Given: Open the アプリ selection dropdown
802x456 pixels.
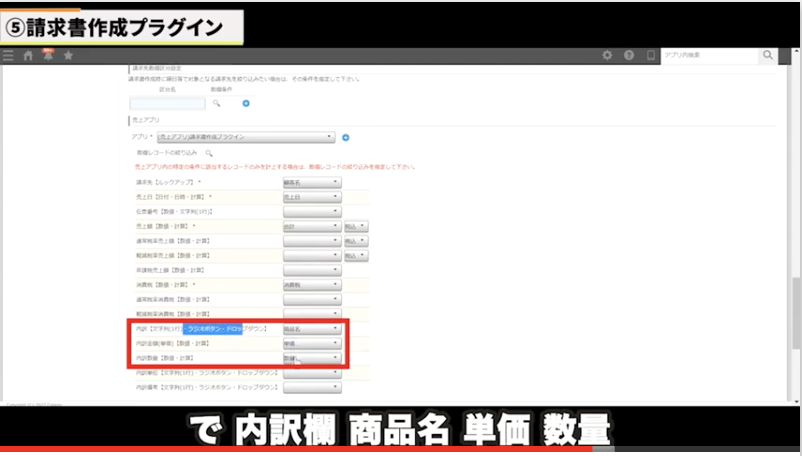Looking at the screenshot, I should click(246, 136).
